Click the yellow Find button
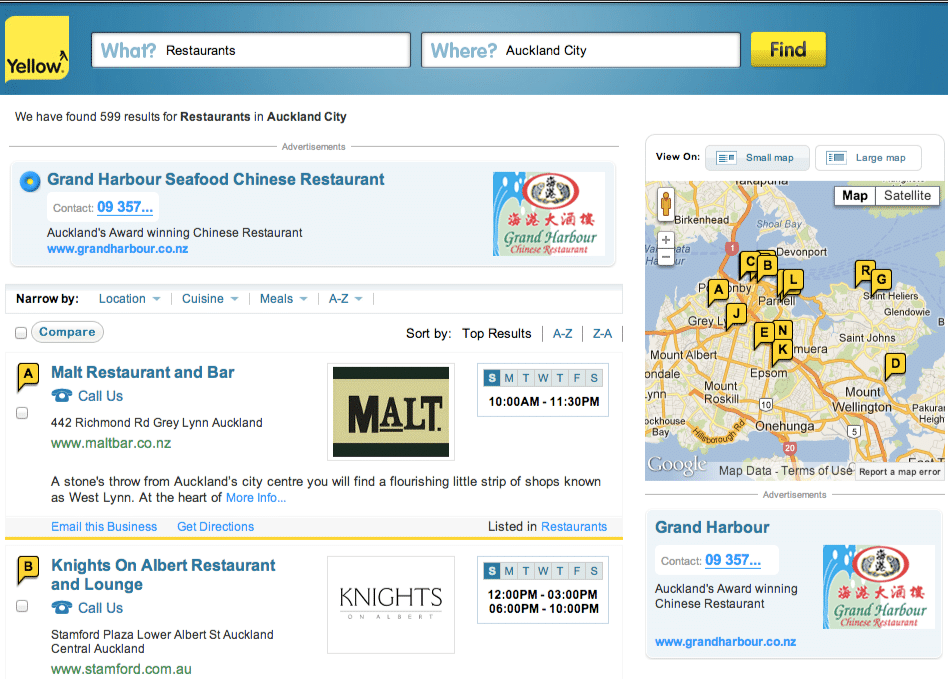The image size is (948, 679). [788, 50]
